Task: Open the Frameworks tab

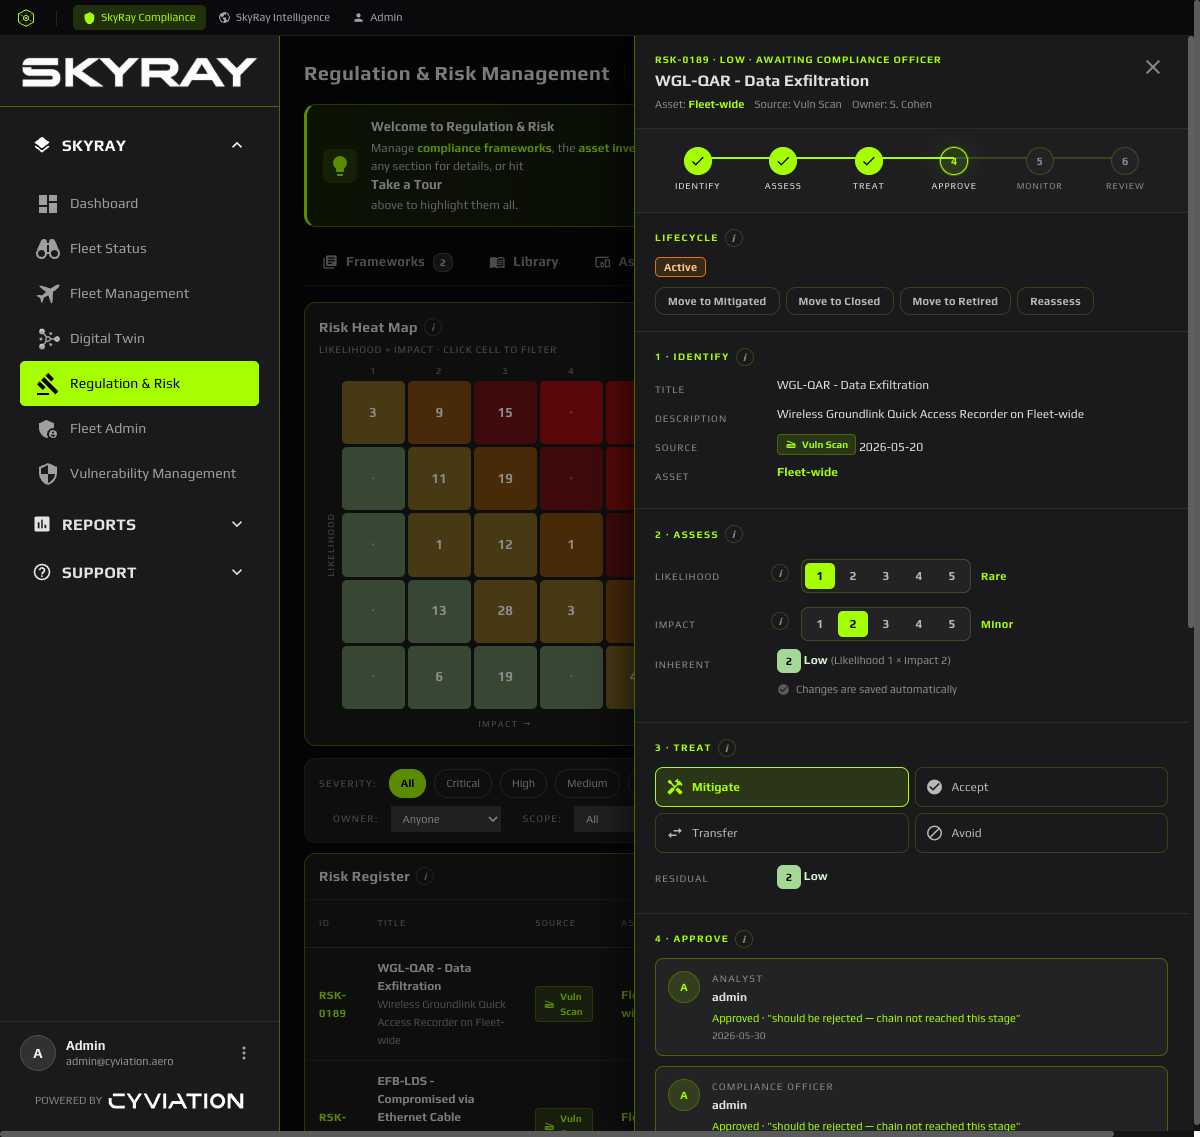Action: tap(388, 262)
